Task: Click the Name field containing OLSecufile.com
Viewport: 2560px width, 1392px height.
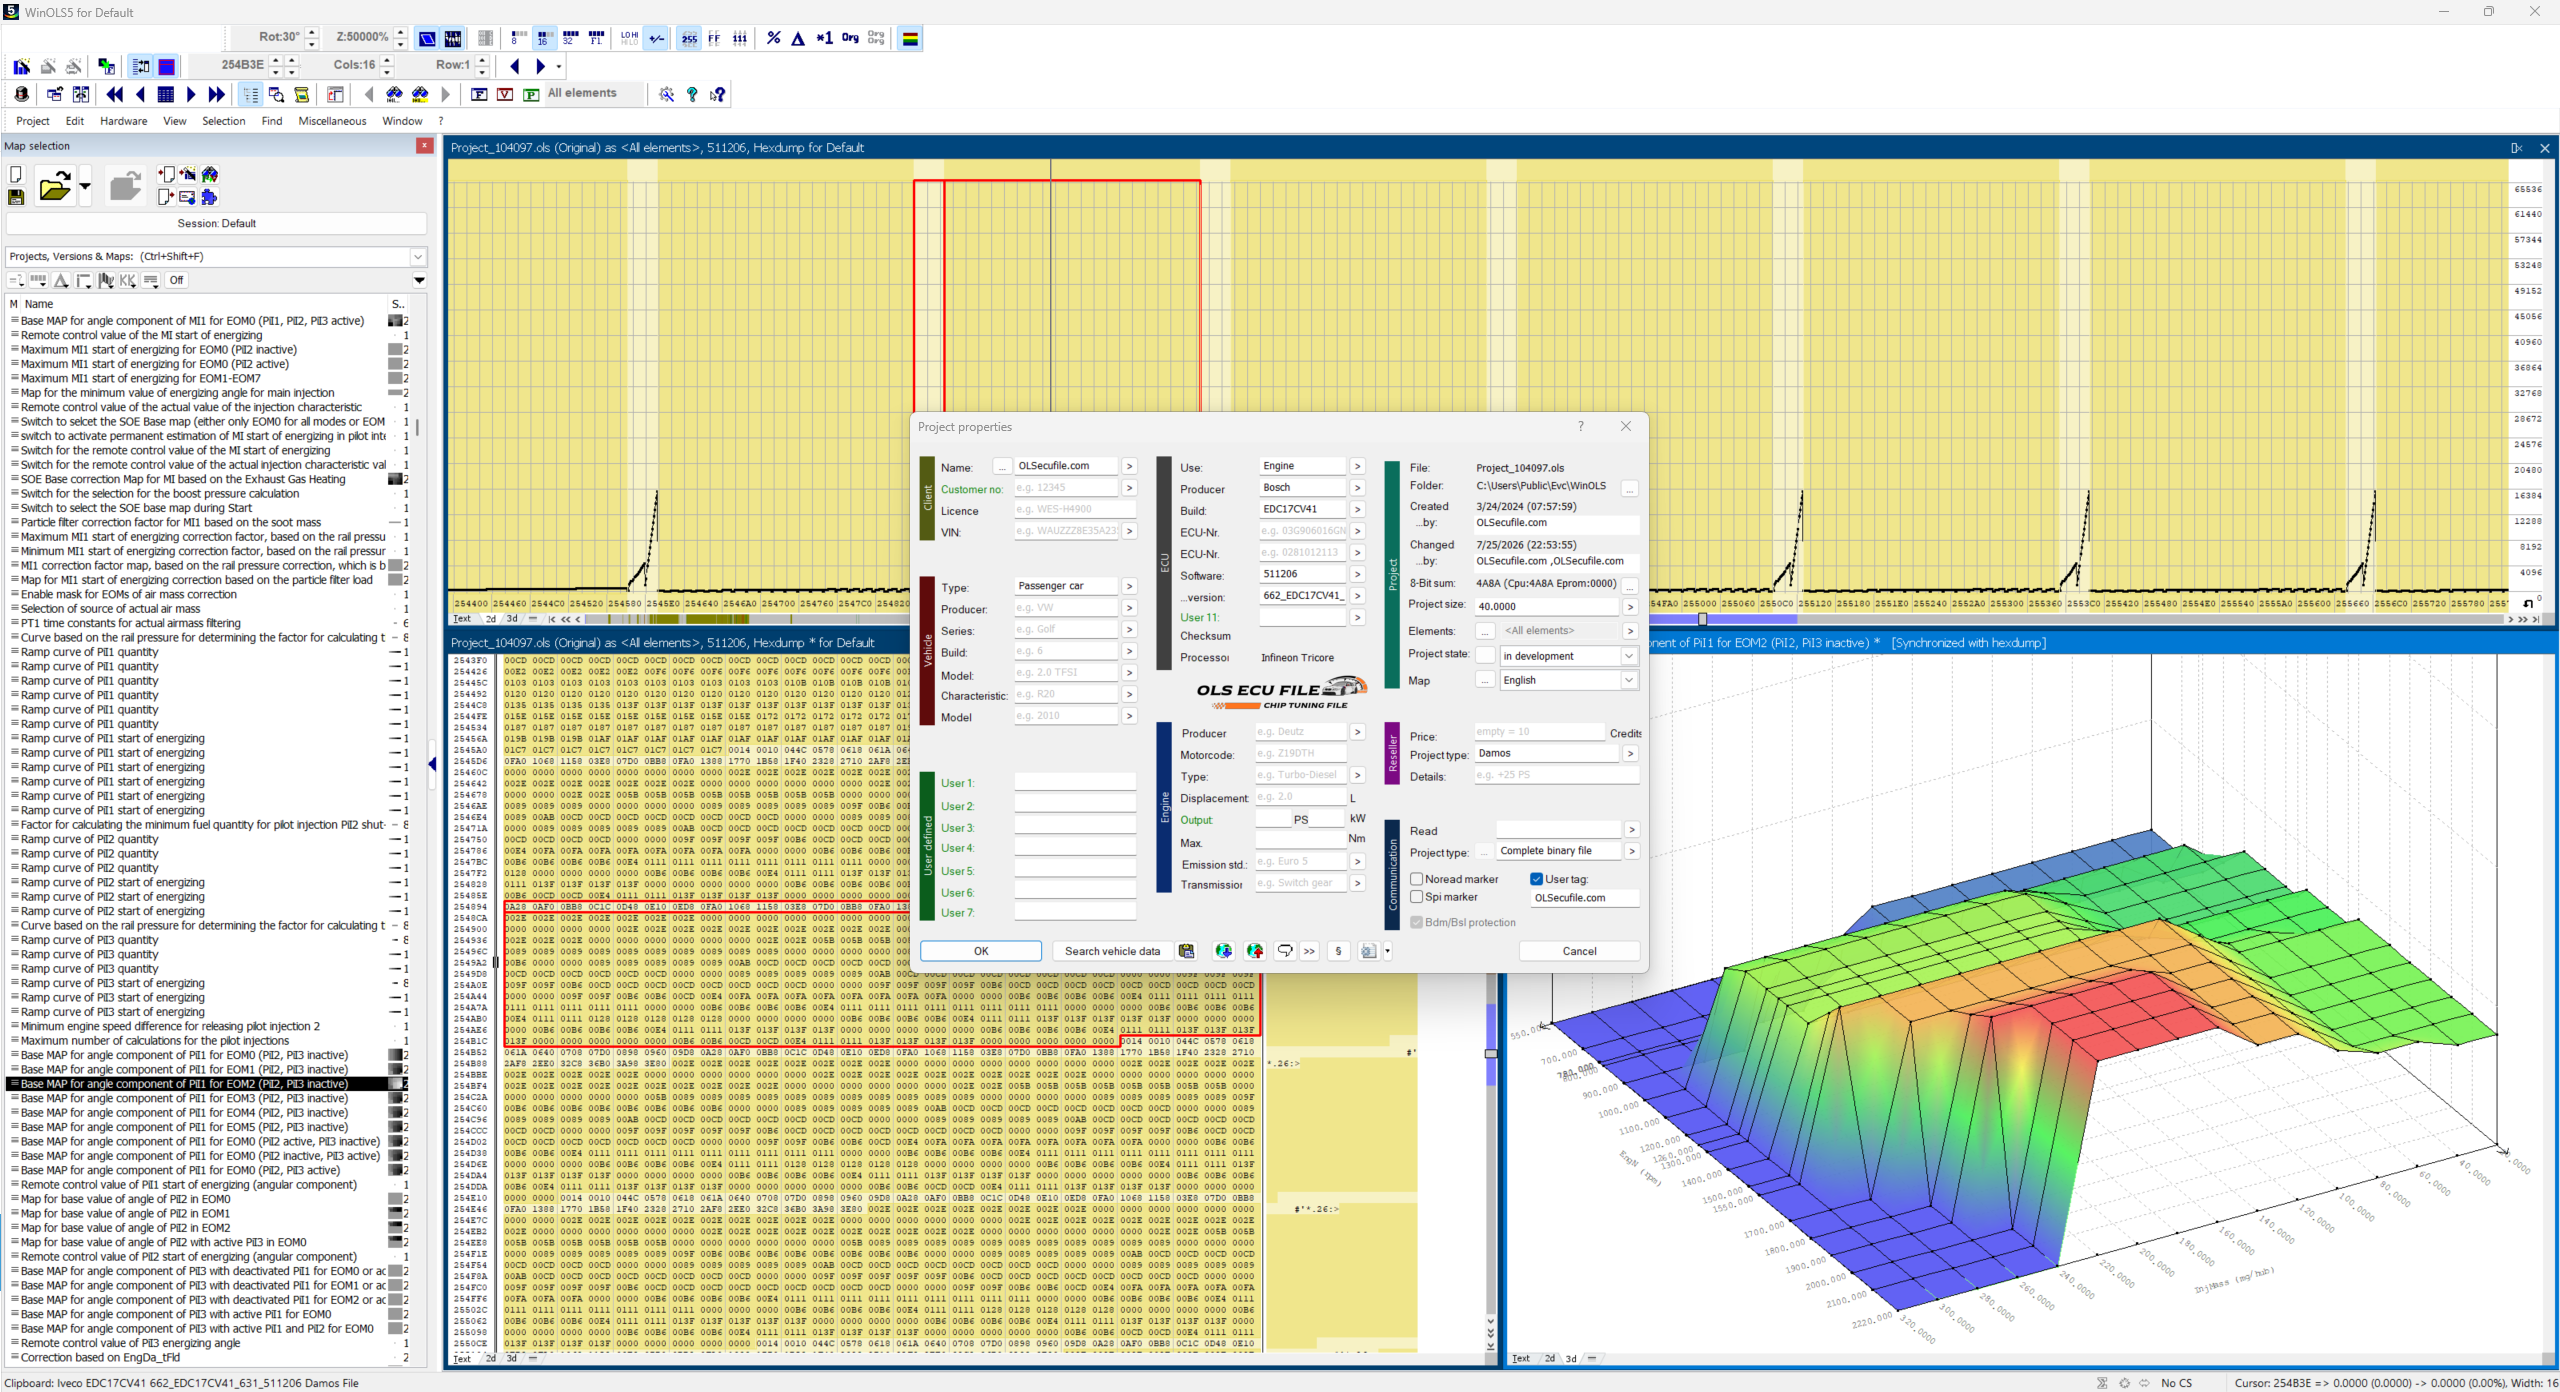Action: tap(1066, 466)
